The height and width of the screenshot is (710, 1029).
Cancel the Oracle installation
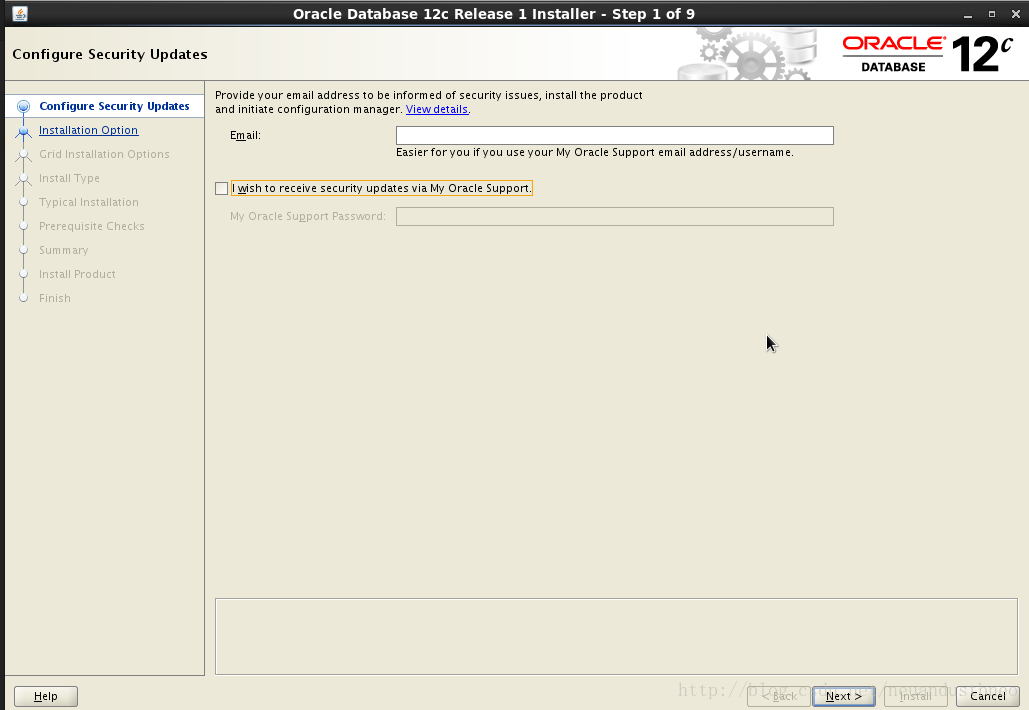(x=988, y=696)
